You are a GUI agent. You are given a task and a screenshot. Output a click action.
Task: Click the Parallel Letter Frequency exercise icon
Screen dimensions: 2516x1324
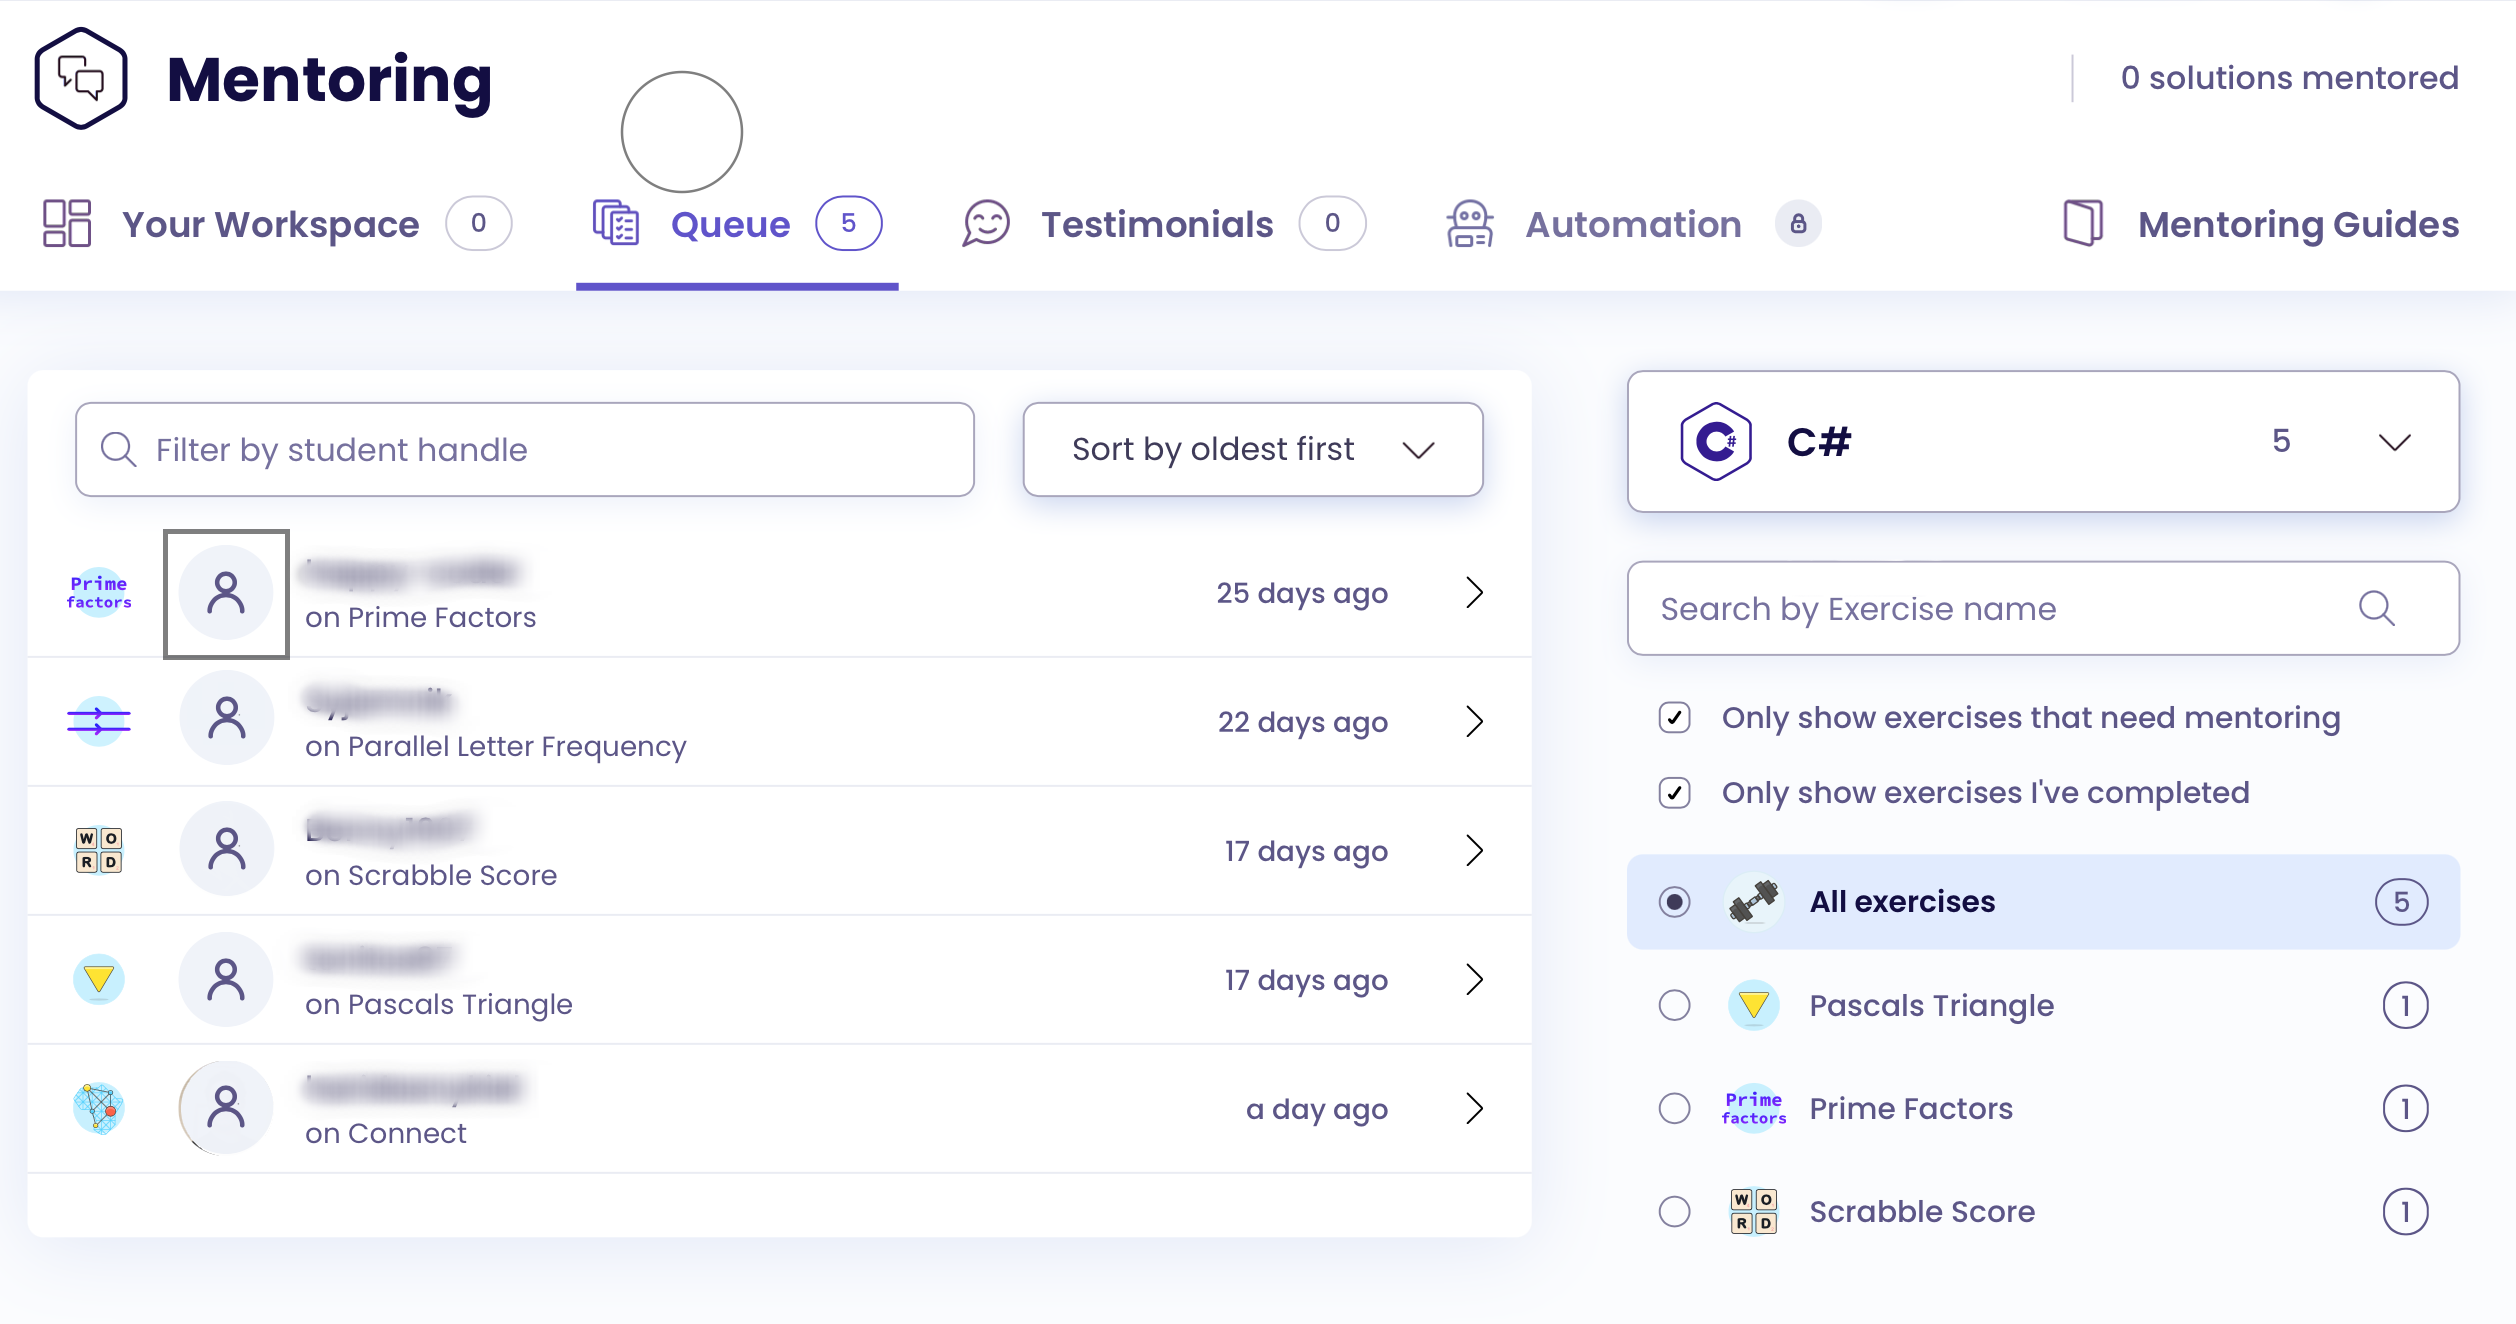(x=99, y=720)
